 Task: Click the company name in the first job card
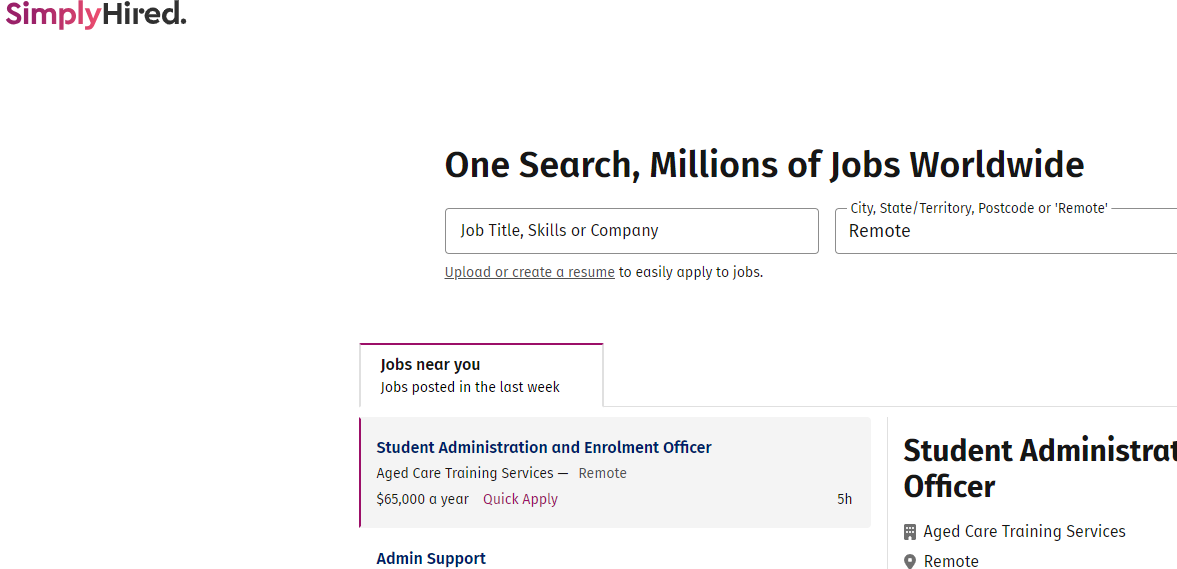click(465, 473)
